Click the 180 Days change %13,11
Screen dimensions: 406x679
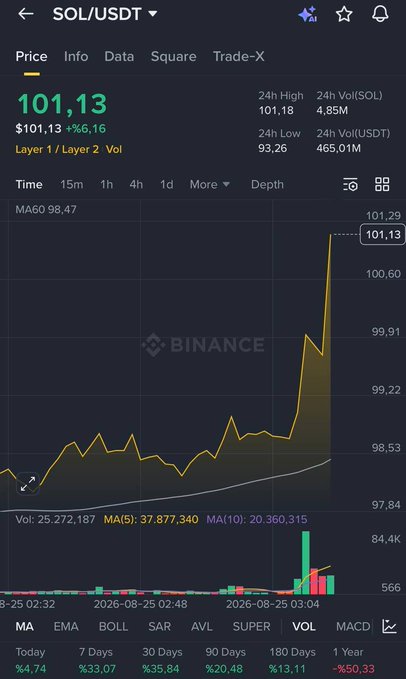pyautogui.click(x=287, y=669)
